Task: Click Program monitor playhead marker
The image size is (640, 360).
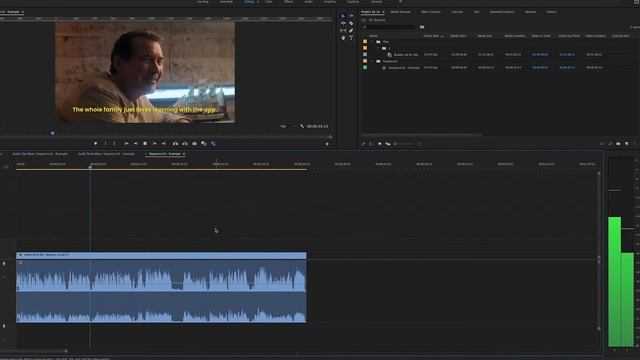Action: (52, 133)
